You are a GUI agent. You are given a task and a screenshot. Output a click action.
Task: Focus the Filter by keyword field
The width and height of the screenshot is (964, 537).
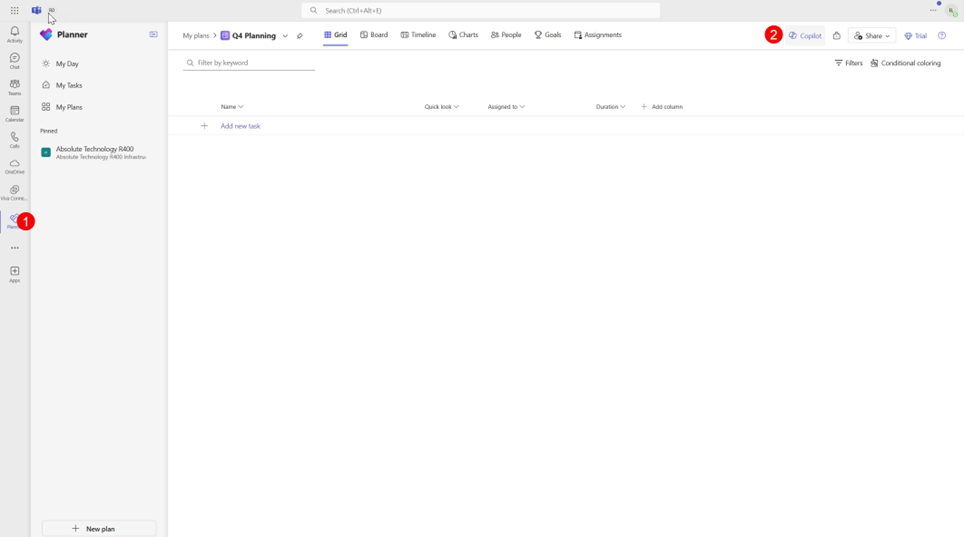(x=249, y=63)
